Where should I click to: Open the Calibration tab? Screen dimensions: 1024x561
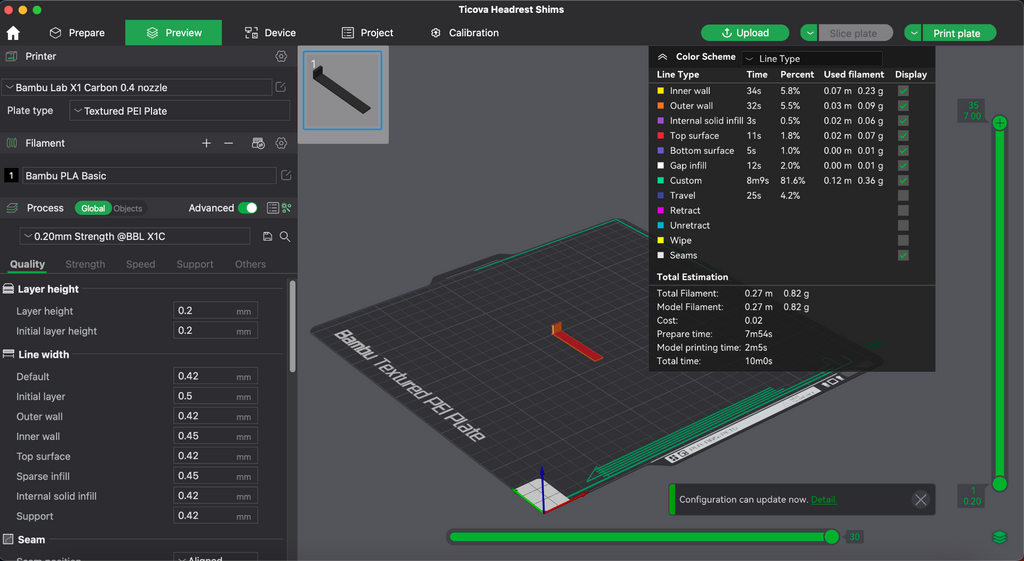click(464, 33)
